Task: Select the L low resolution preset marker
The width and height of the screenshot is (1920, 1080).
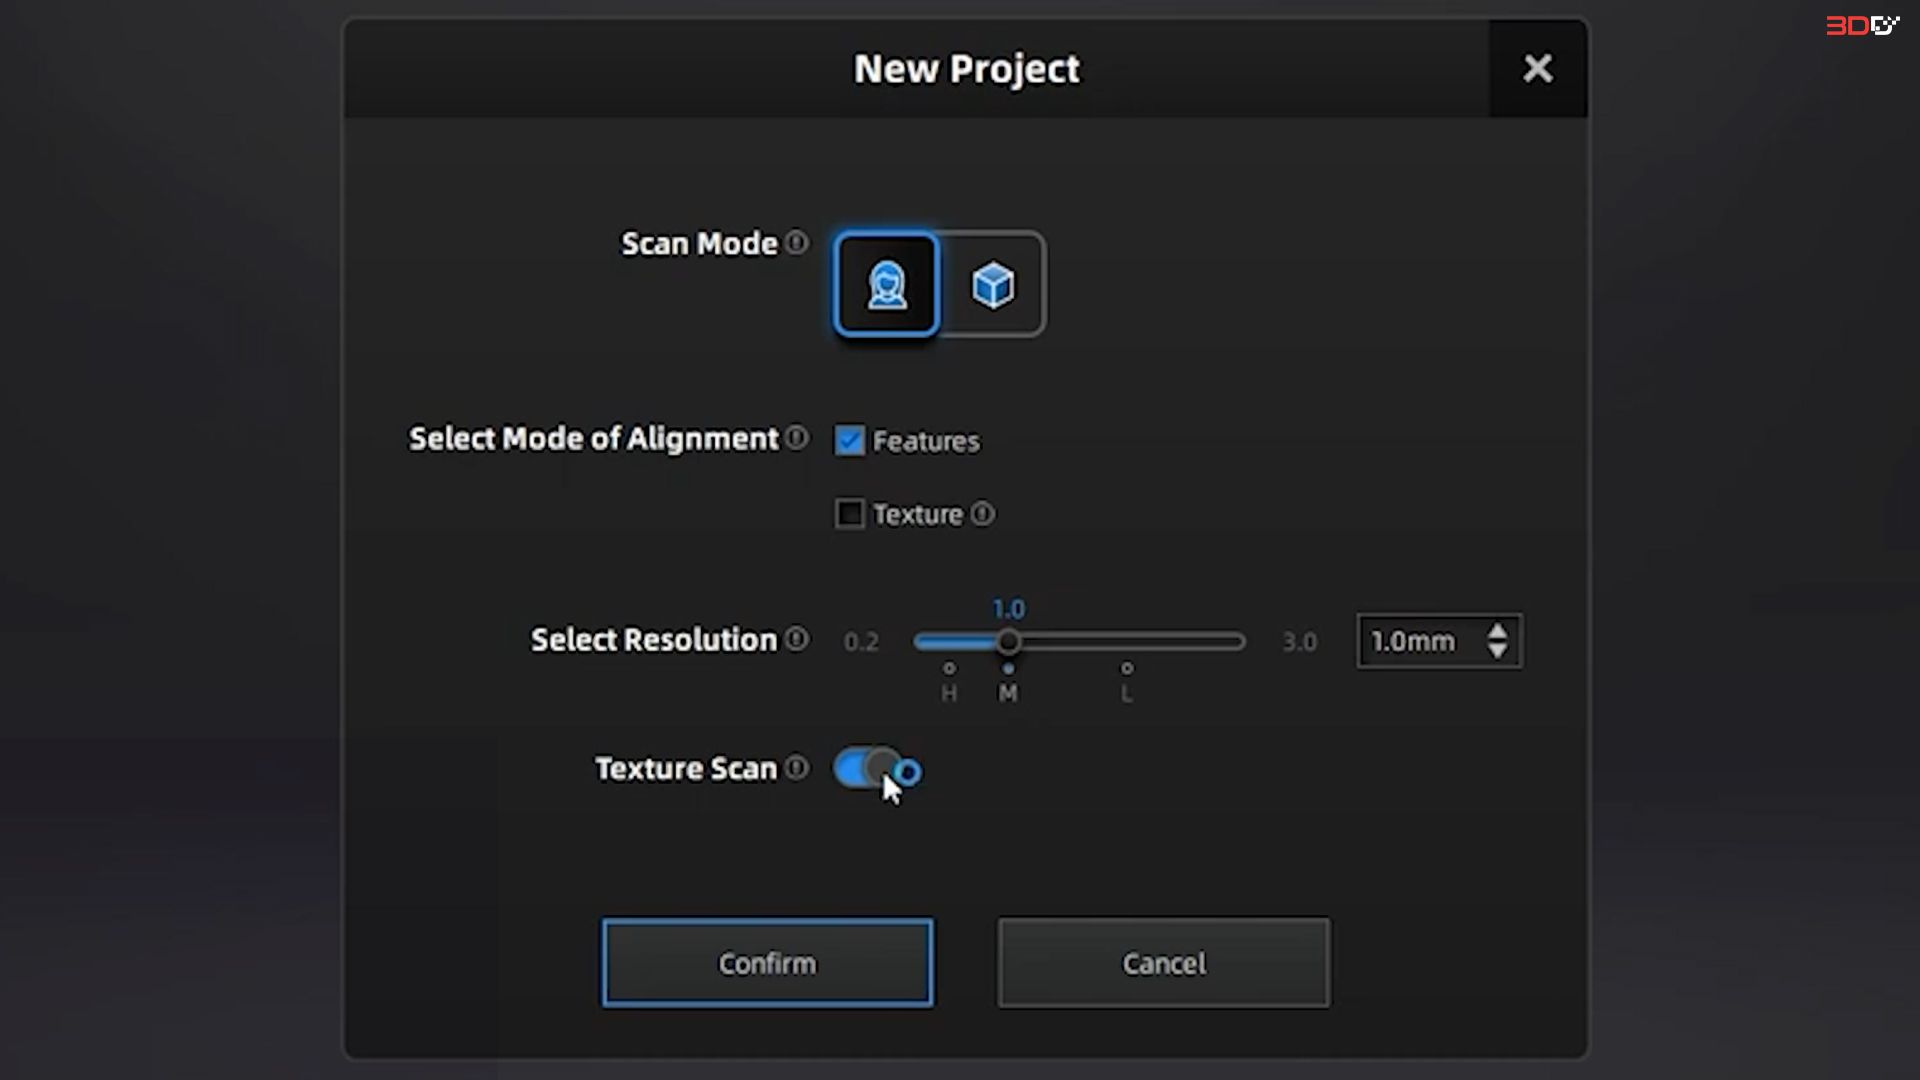Action: tap(1127, 668)
